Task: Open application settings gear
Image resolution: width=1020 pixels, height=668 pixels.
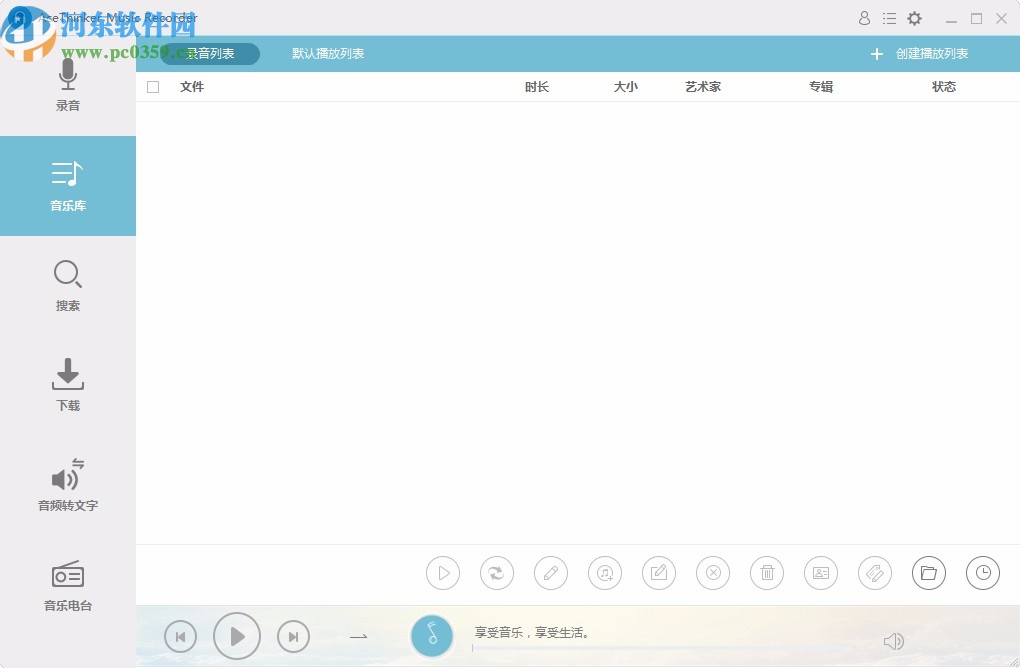Action: (914, 18)
